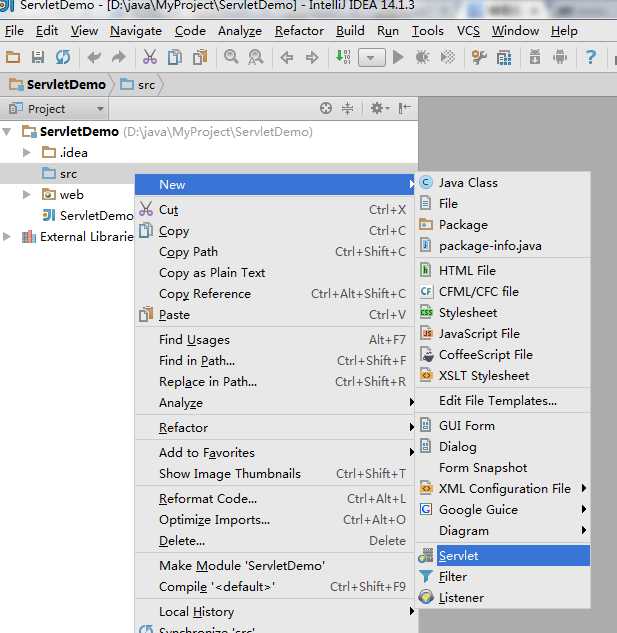This screenshot has height=633, width=617.
Task: Open the run configuration dropdown
Action: point(371,57)
